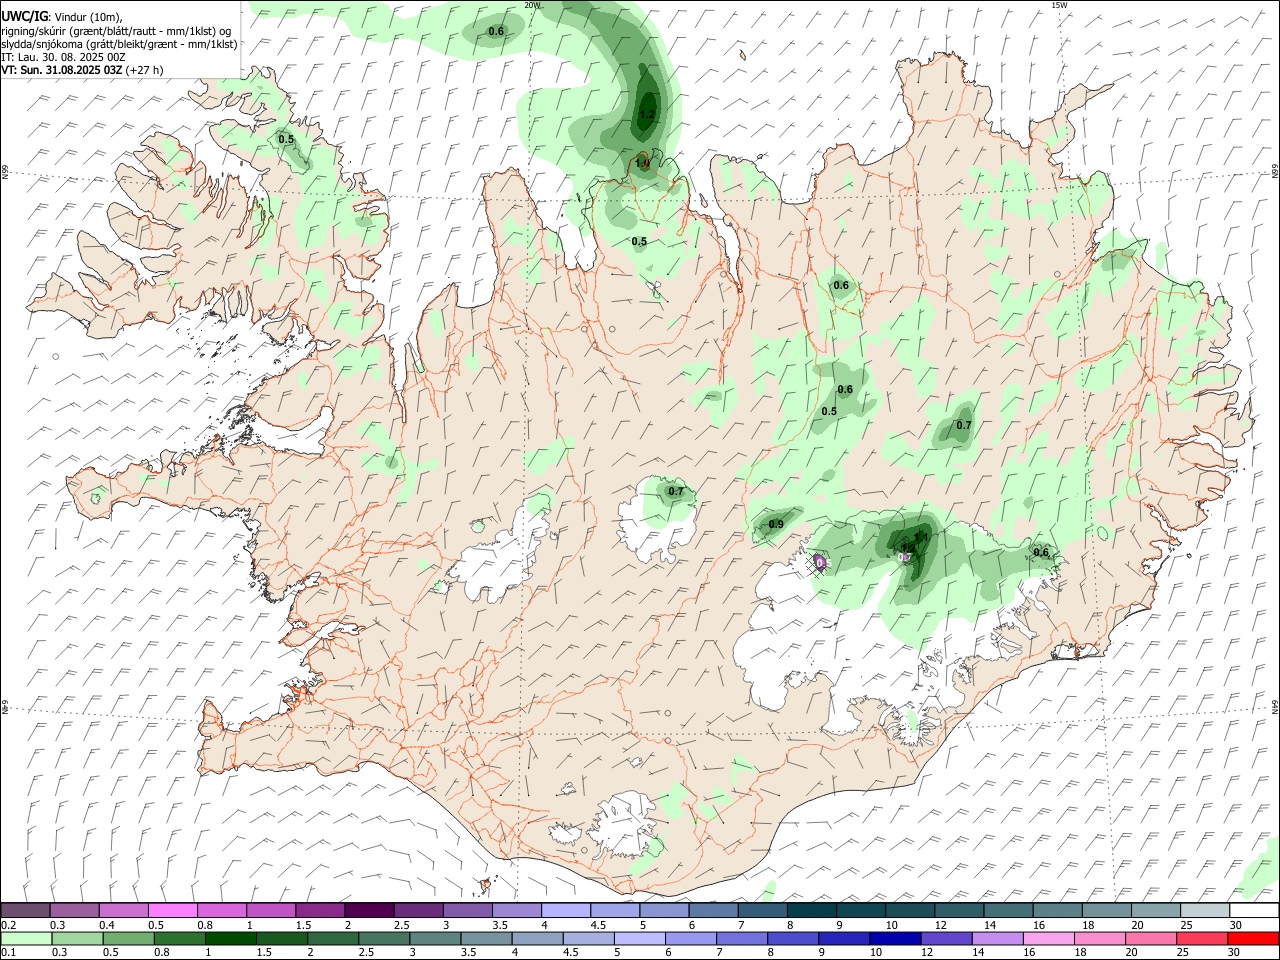Image resolution: width=1280 pixels, height=960 pixels.
Task: Select upper legend swatch labeled 0.2
Action: [x=25, y=910]
